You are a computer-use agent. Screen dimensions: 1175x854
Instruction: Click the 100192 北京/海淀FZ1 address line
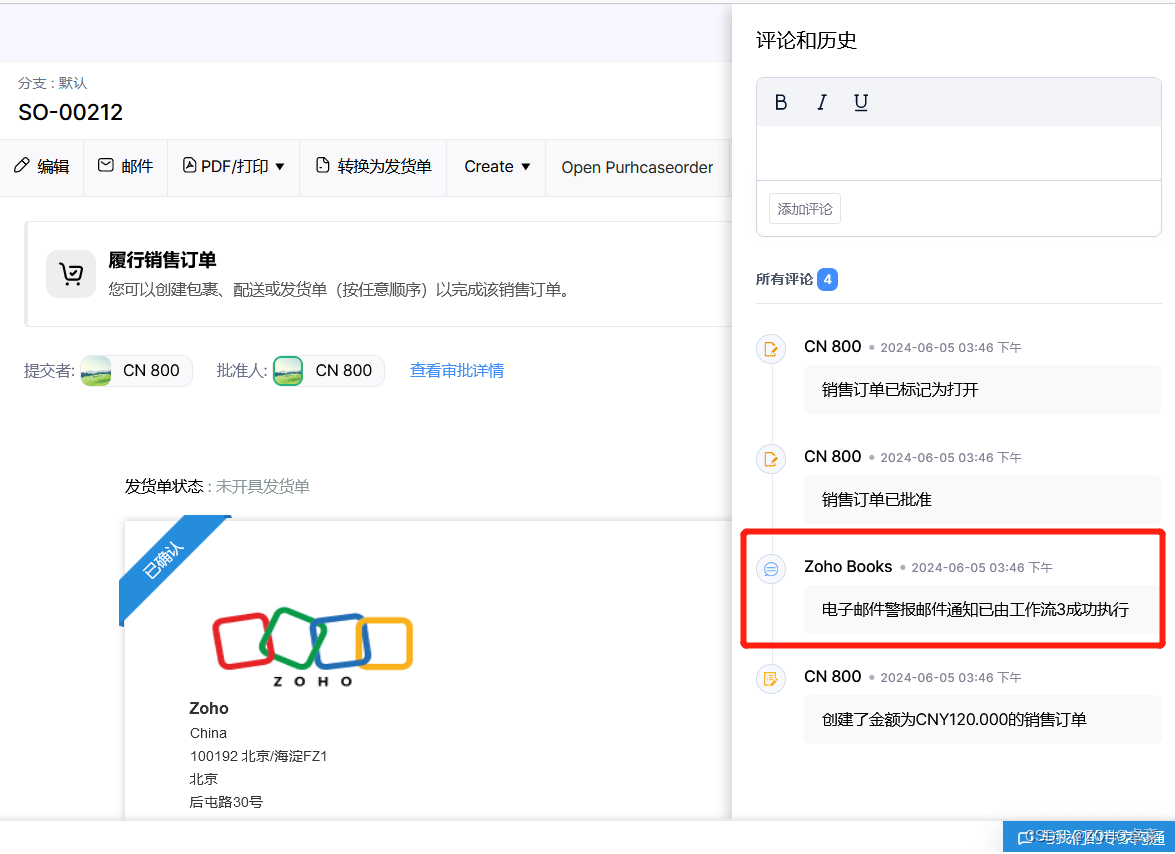259,756
